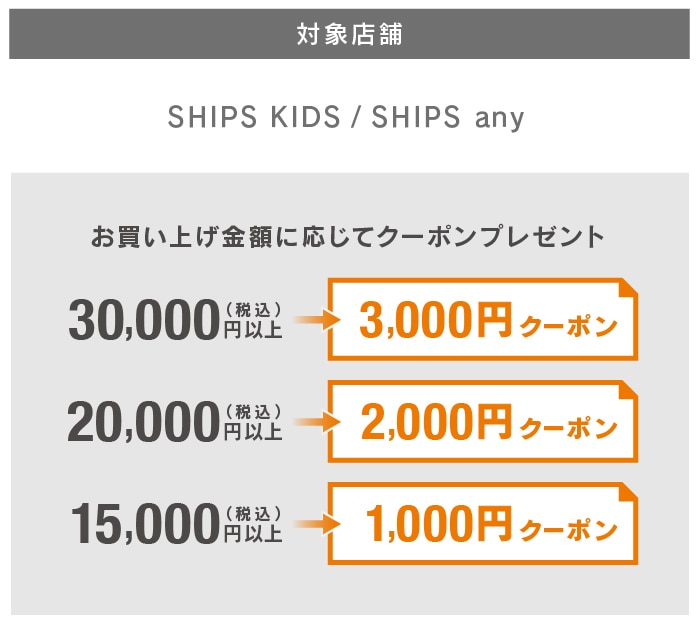Image resolution: width=700 pixels, height=630 pixels.
Task: Click the お買い上げ金額に応じてクーポンプレゼント heading
Action: pyautogui.click(x=349, y=238)
